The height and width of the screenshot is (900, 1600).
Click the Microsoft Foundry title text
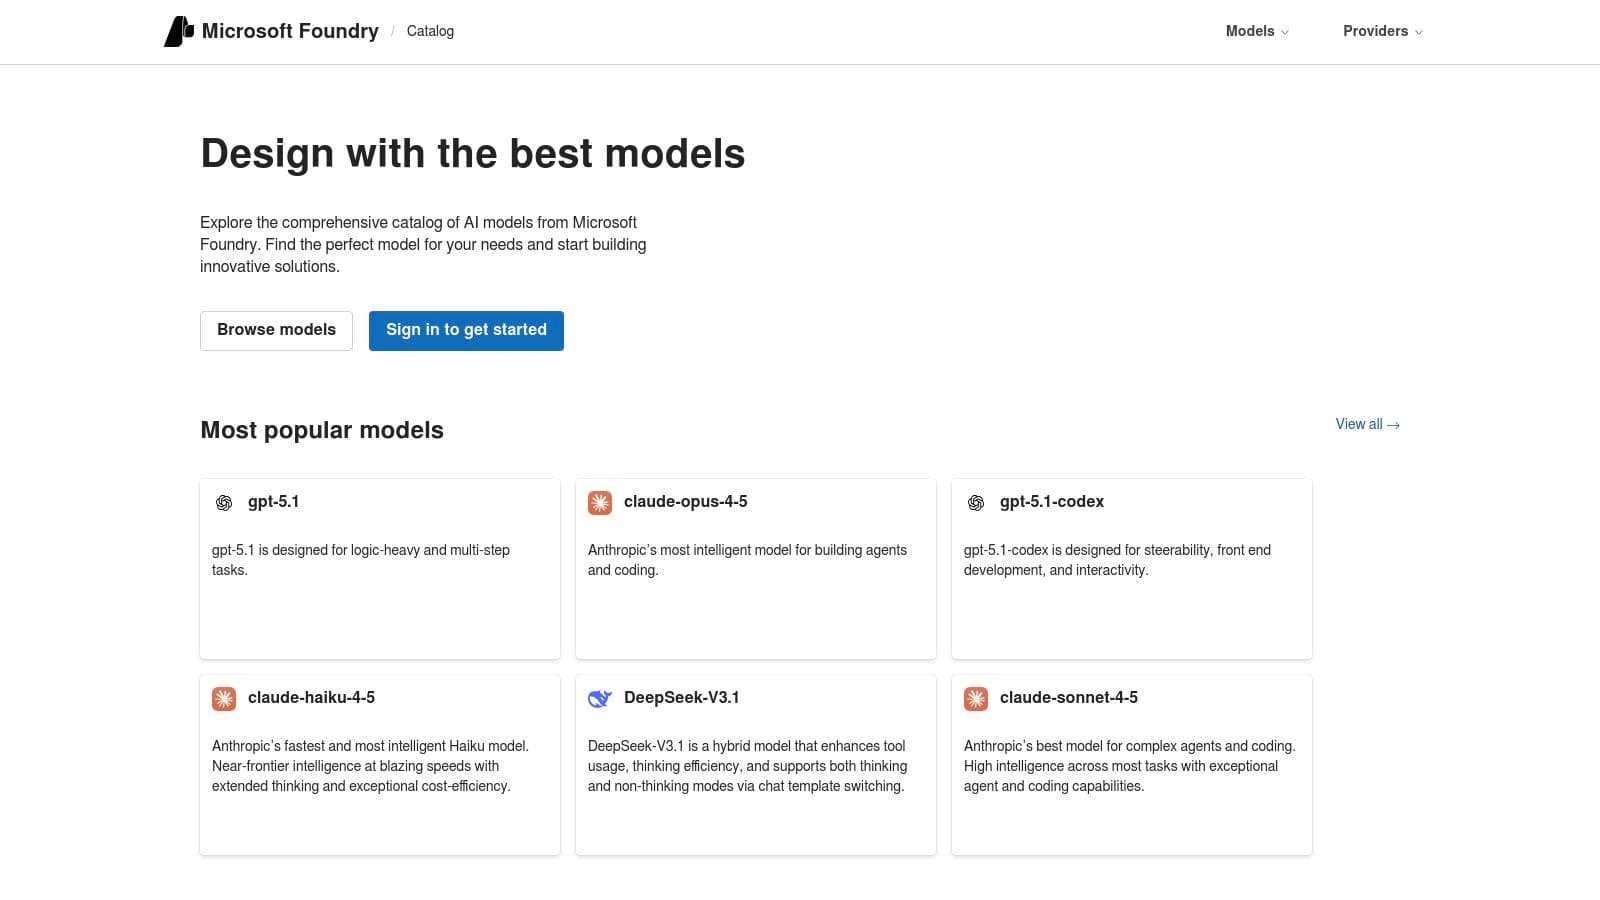[x=290, y=31]
